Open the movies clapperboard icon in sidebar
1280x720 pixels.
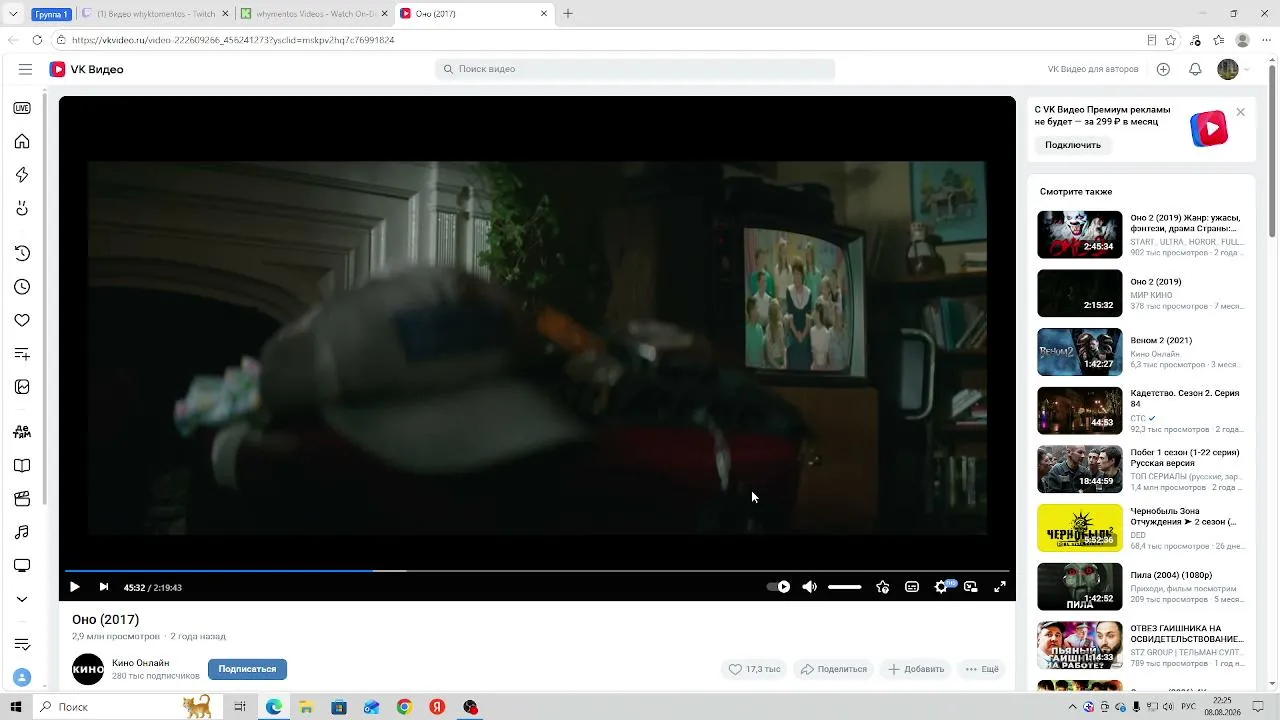coord(22,499)
